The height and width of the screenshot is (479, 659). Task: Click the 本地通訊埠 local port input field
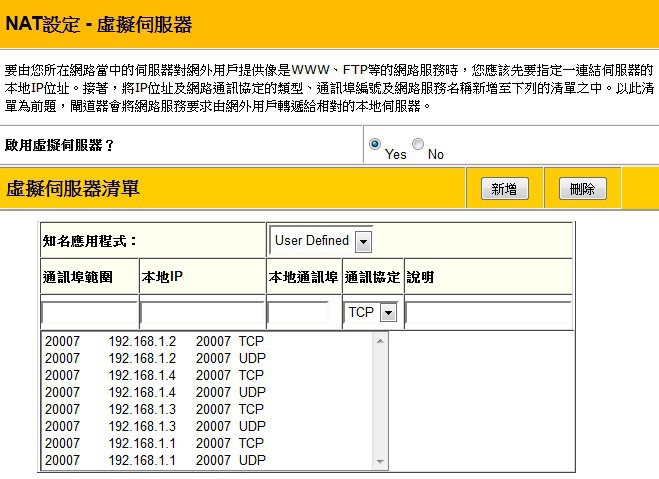(x=298, y=313)
